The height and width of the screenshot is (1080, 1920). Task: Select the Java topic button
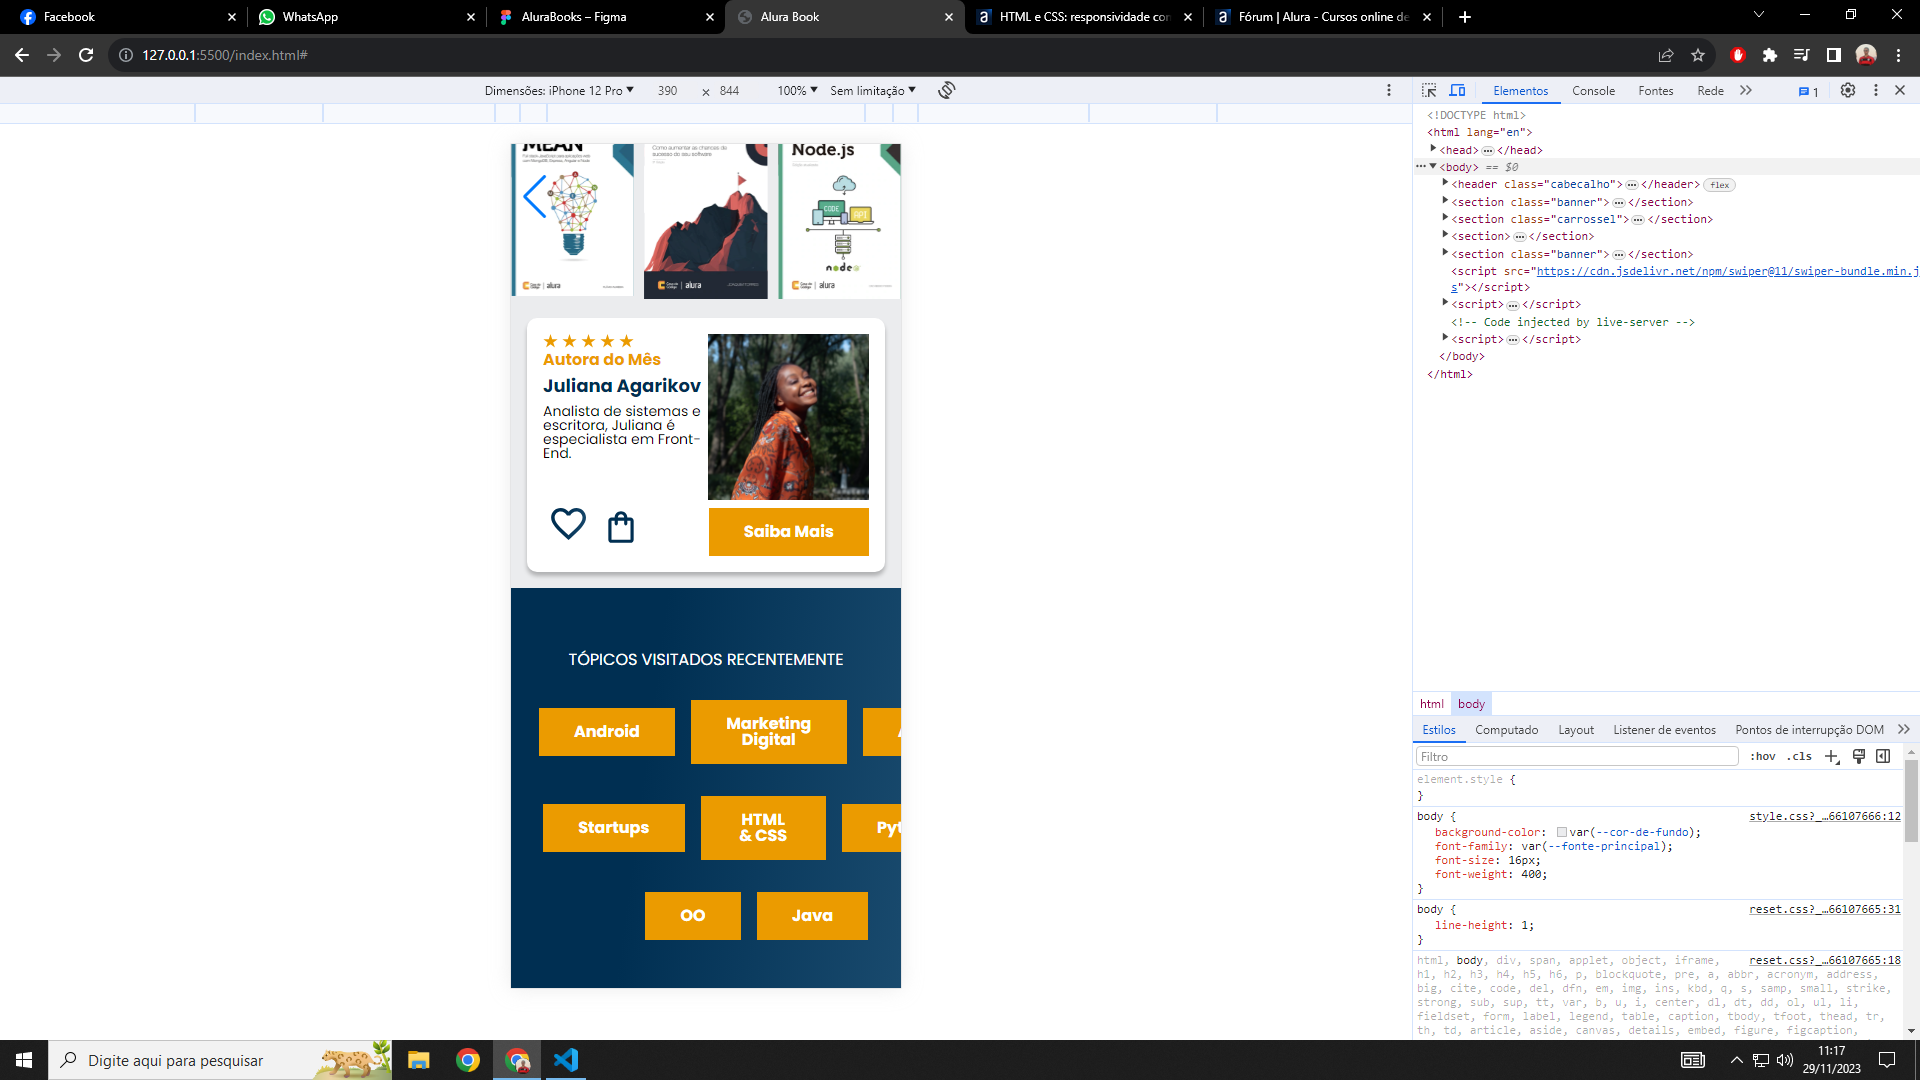point(812,916)
